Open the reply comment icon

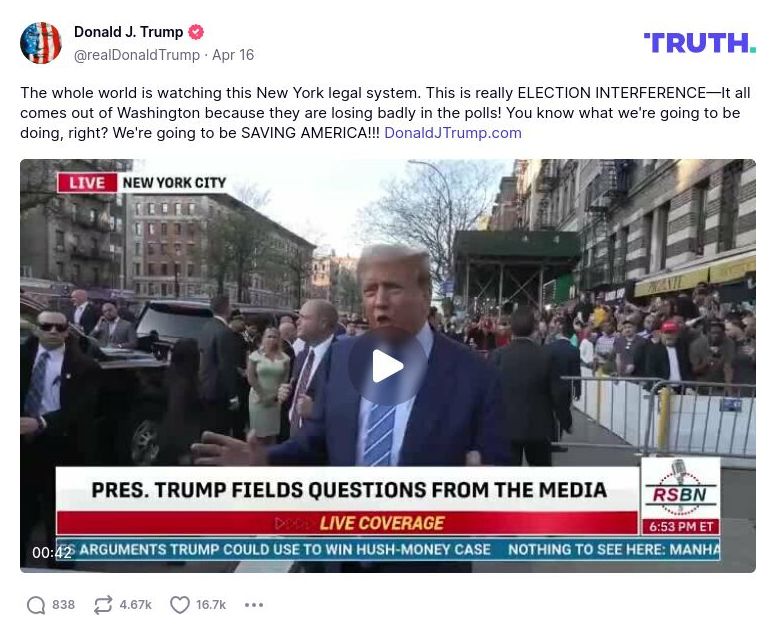[36, 605]
